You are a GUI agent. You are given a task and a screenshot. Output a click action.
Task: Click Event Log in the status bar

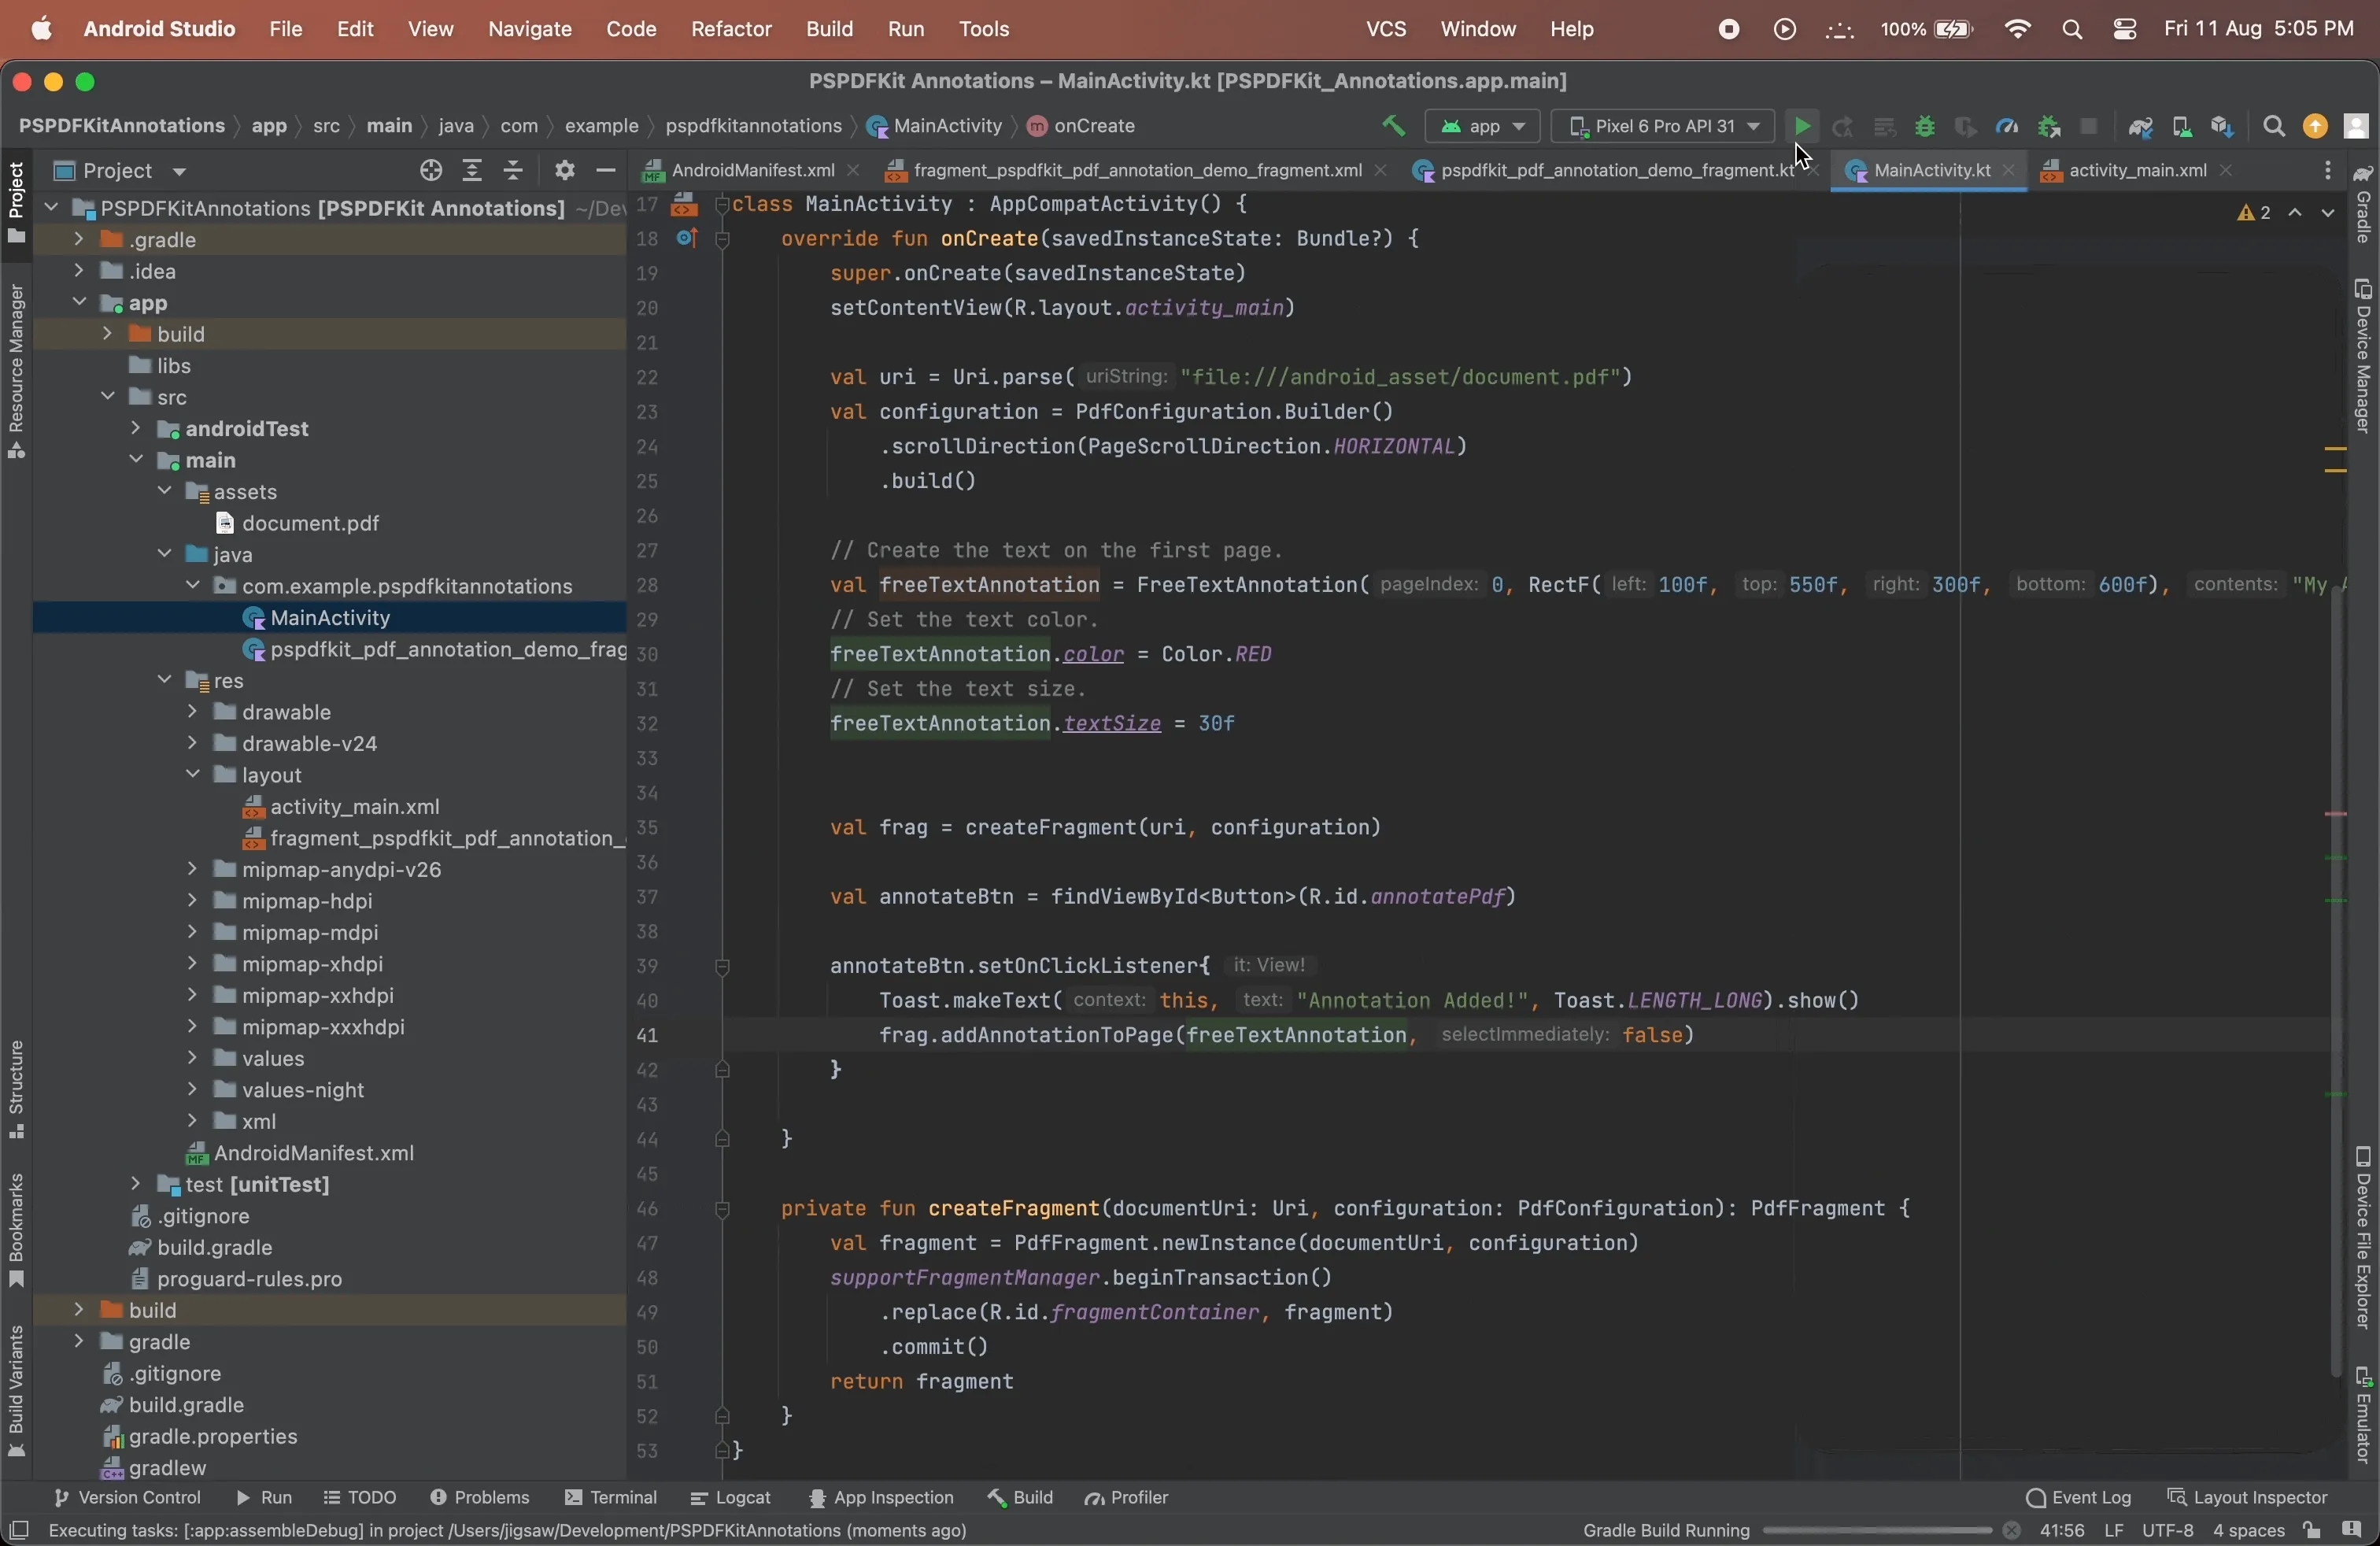point(2079,1498)
